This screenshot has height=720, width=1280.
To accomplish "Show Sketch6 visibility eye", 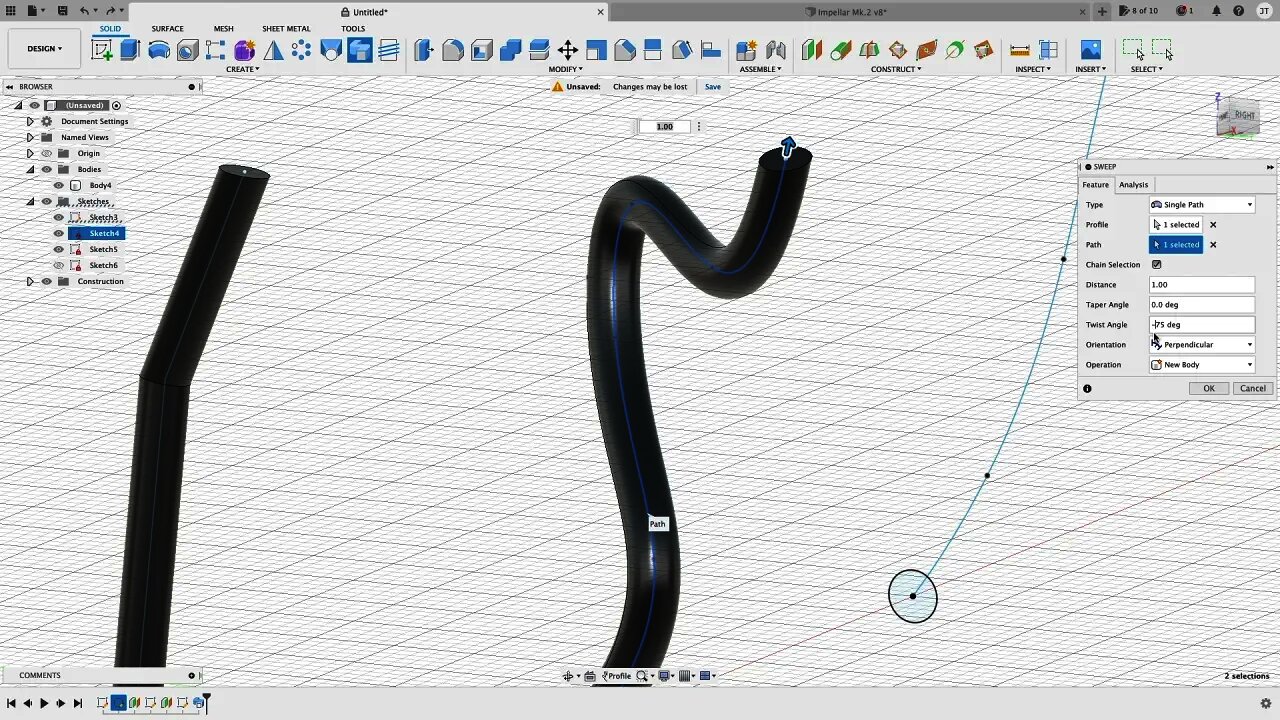I will tap(59, 265).
